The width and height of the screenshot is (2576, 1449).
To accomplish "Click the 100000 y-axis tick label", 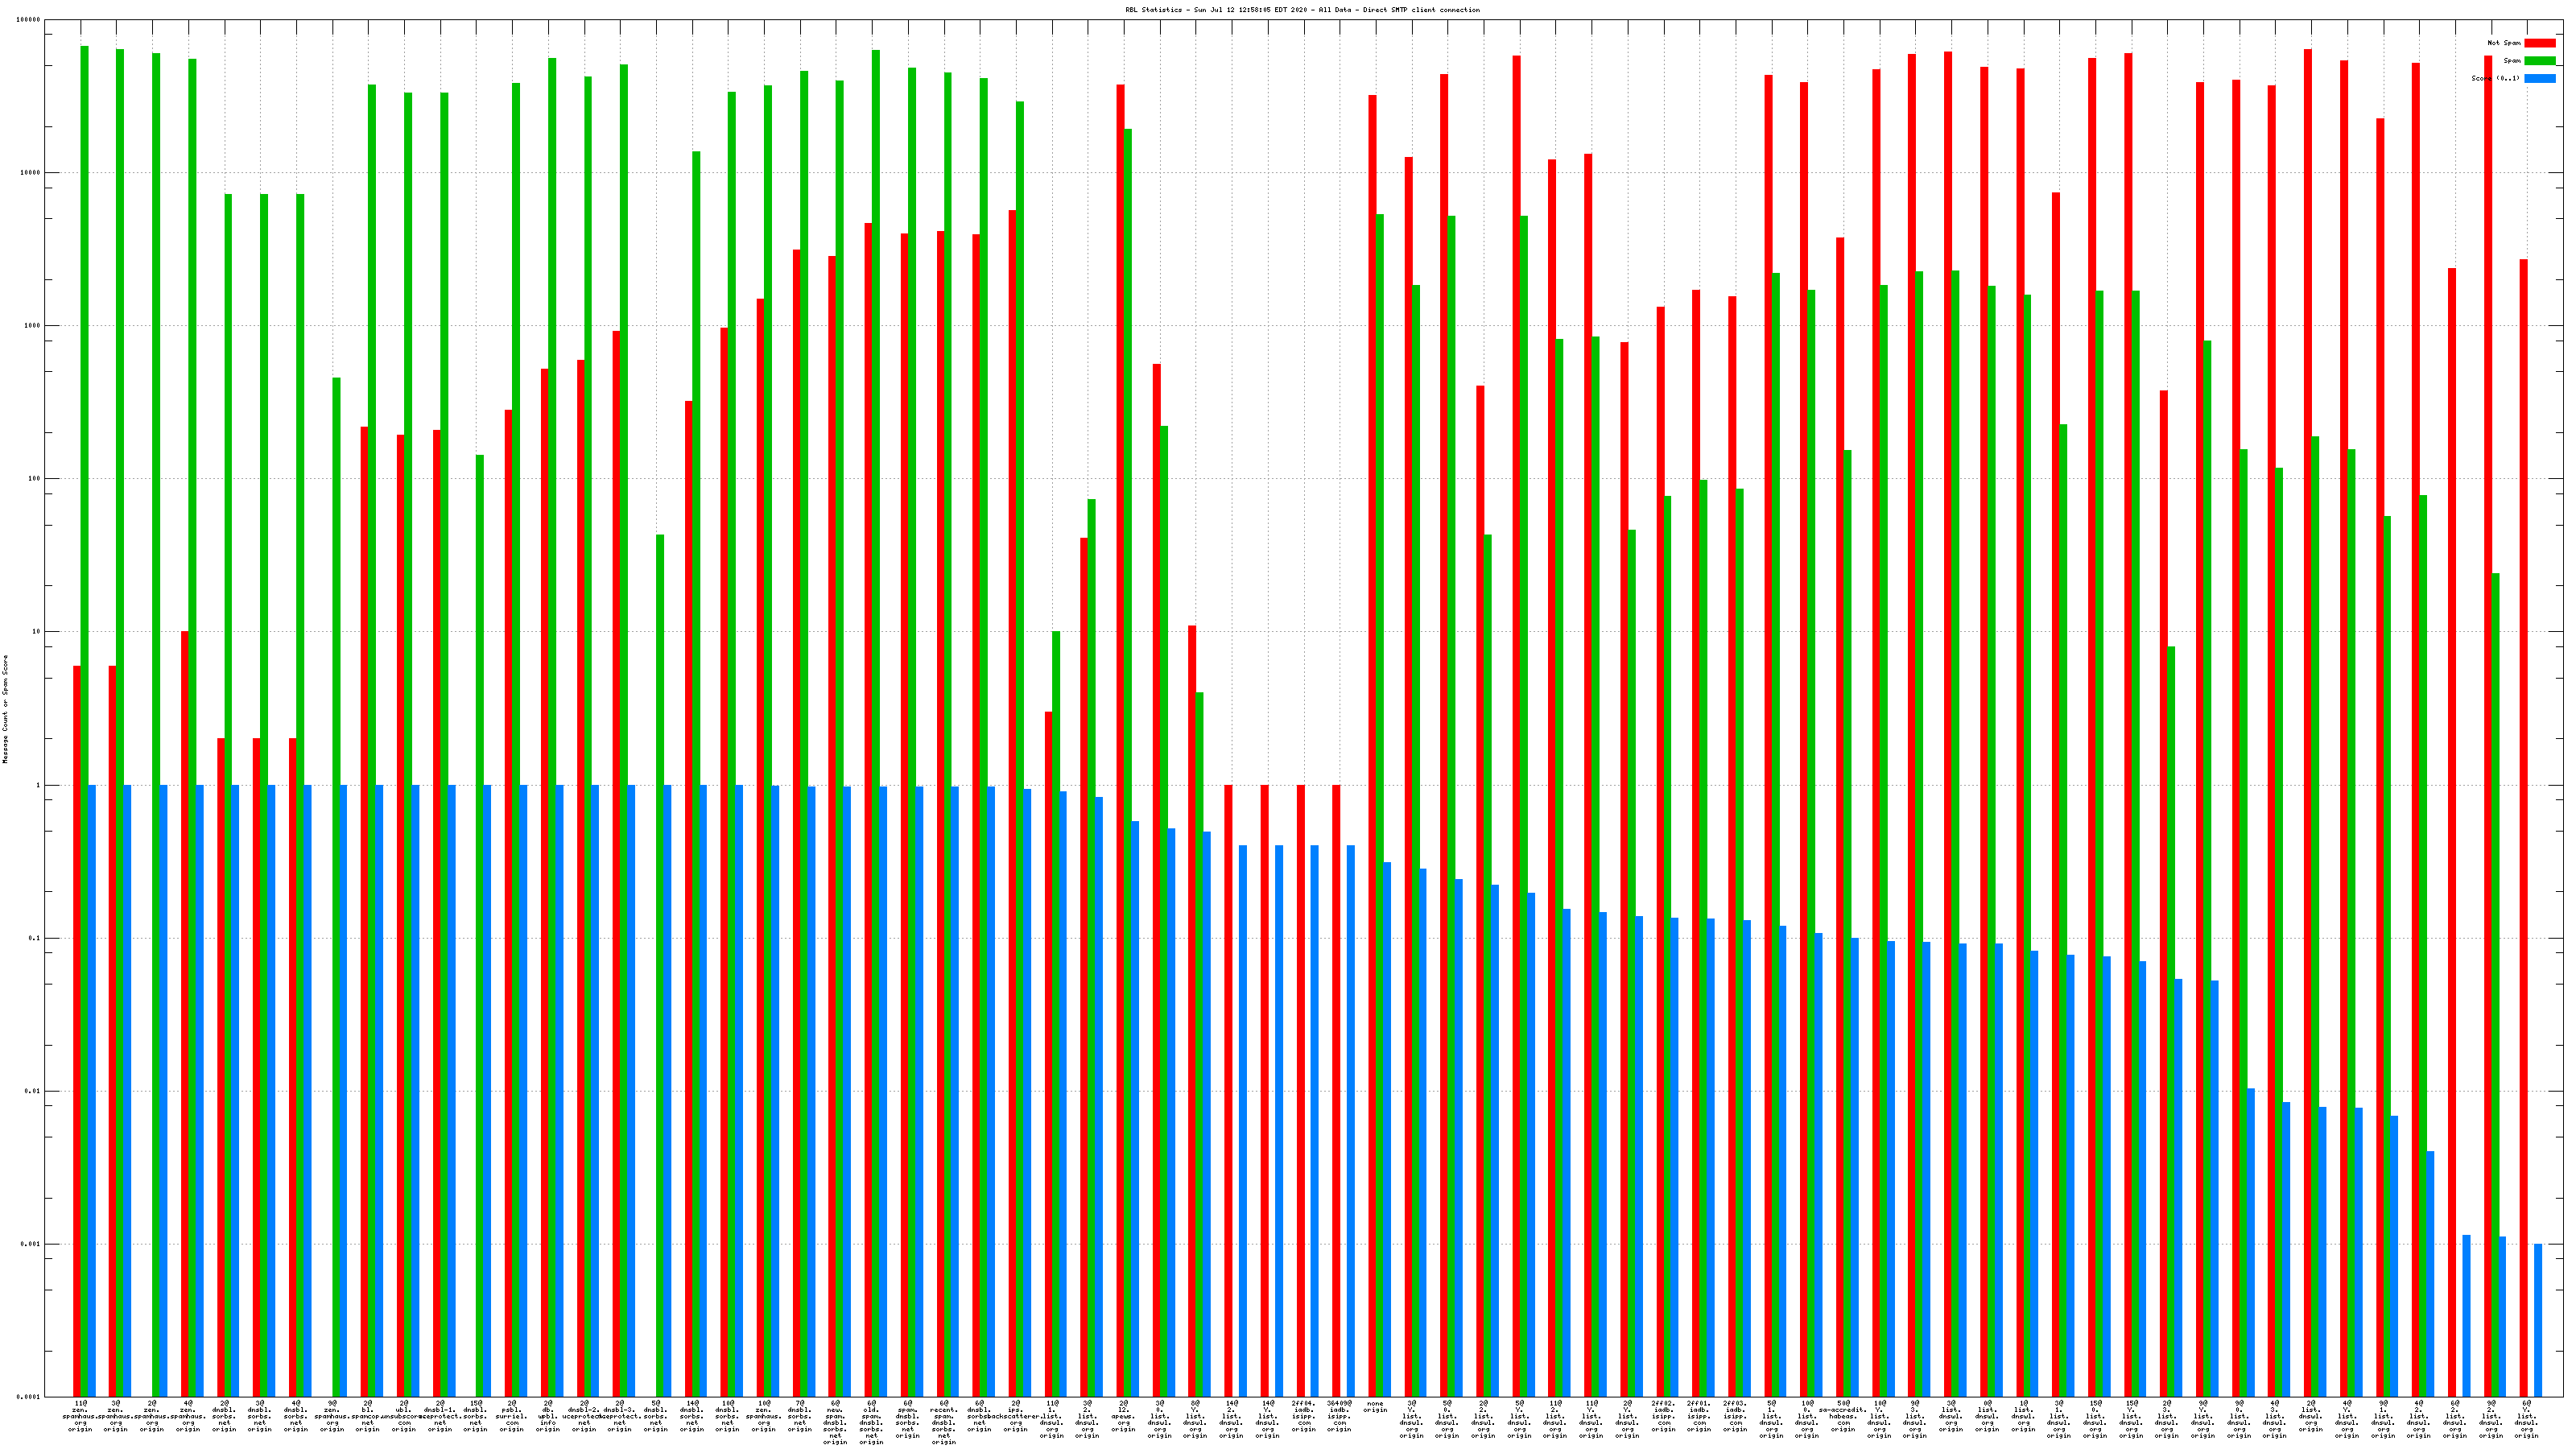I will [30, 20].
